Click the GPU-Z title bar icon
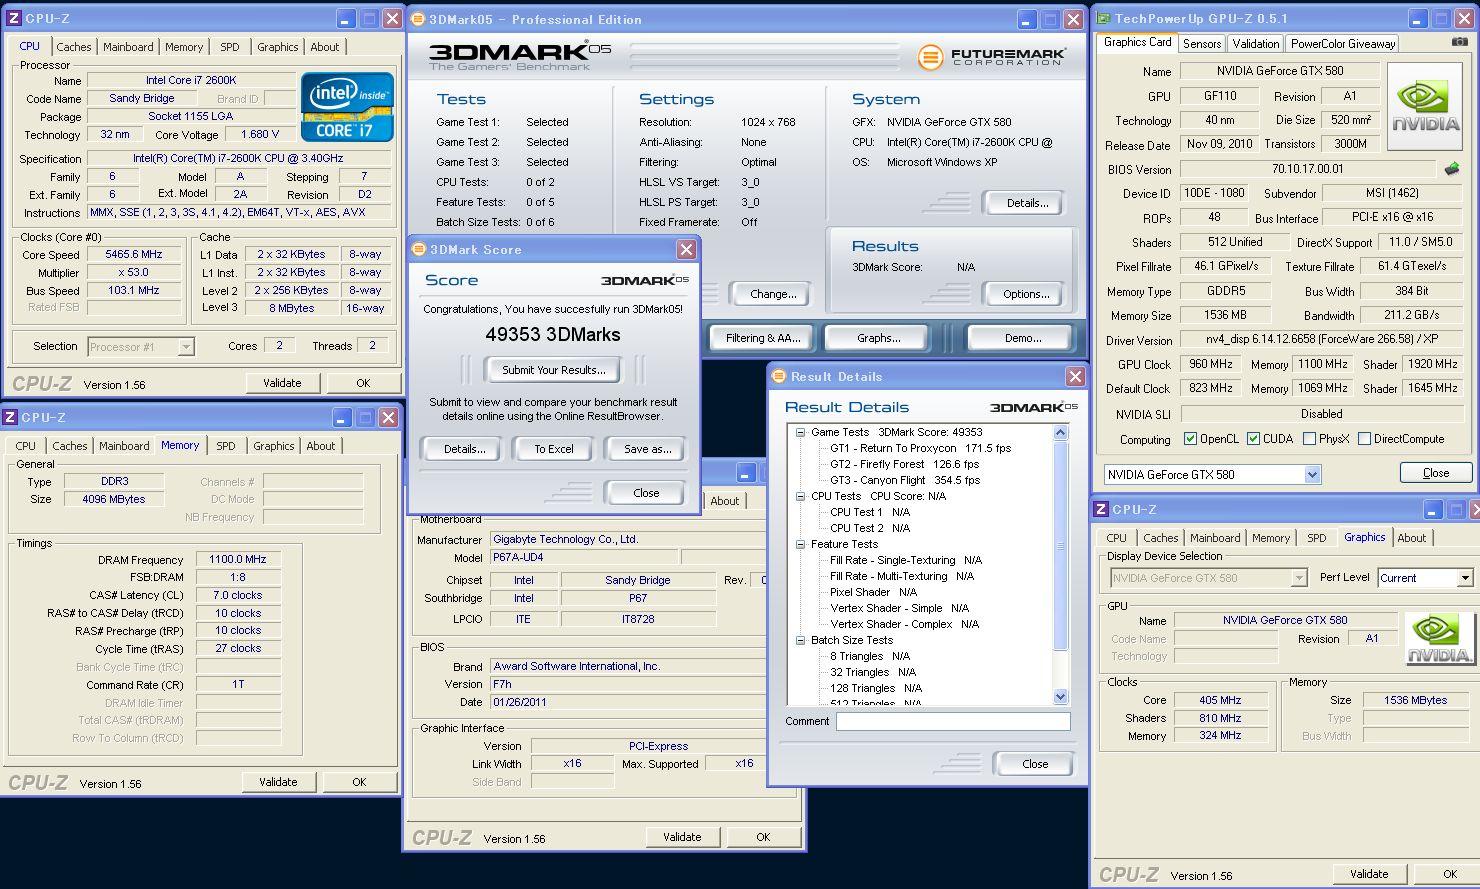 click(1103, 18)
